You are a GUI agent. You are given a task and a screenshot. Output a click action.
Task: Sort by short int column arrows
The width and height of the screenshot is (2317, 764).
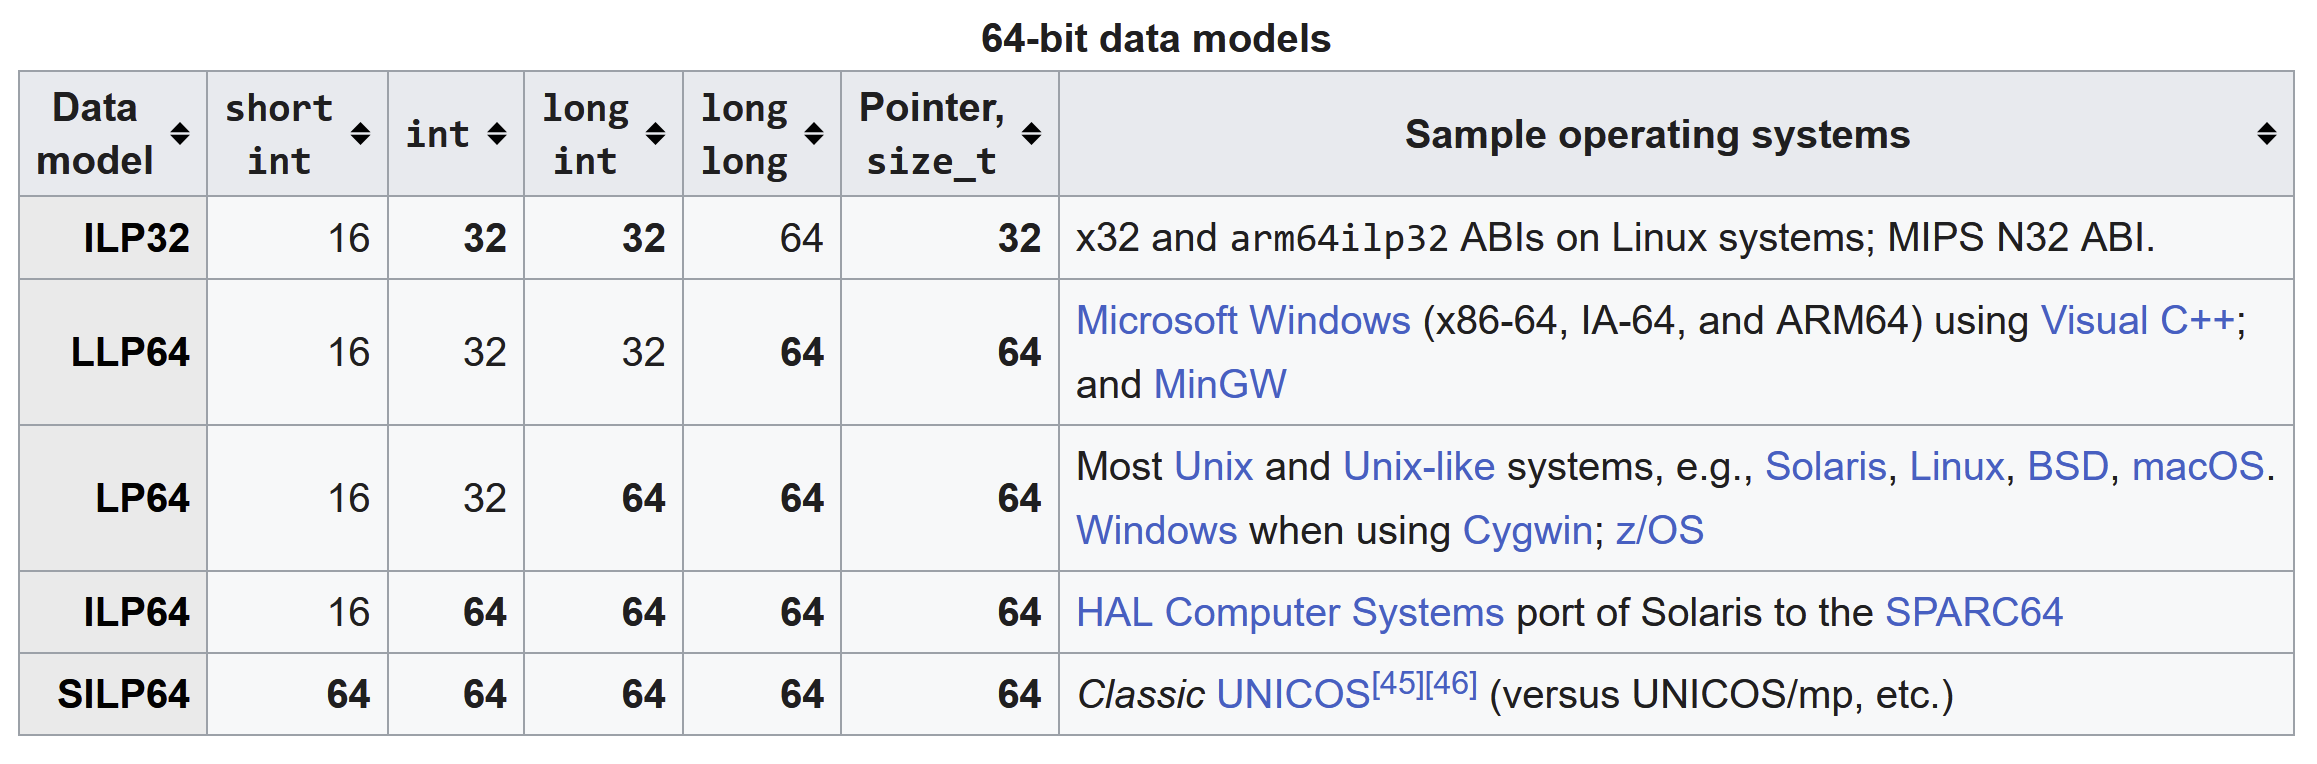point(361,134)
